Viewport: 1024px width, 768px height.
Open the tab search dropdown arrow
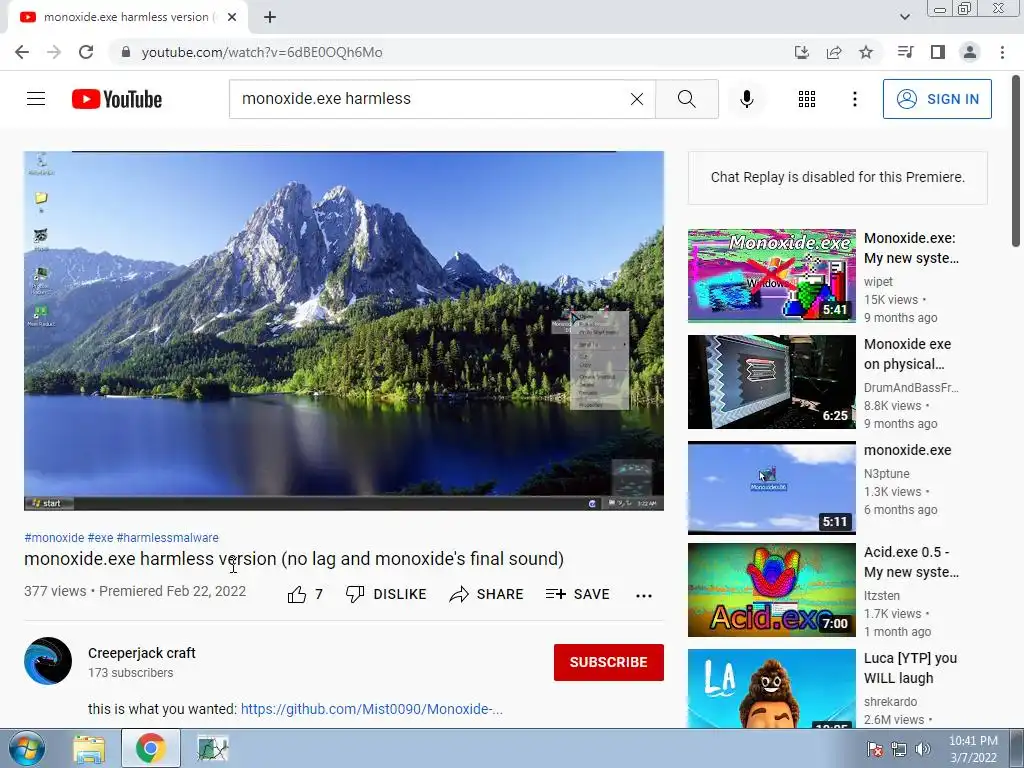pos(904,17)
